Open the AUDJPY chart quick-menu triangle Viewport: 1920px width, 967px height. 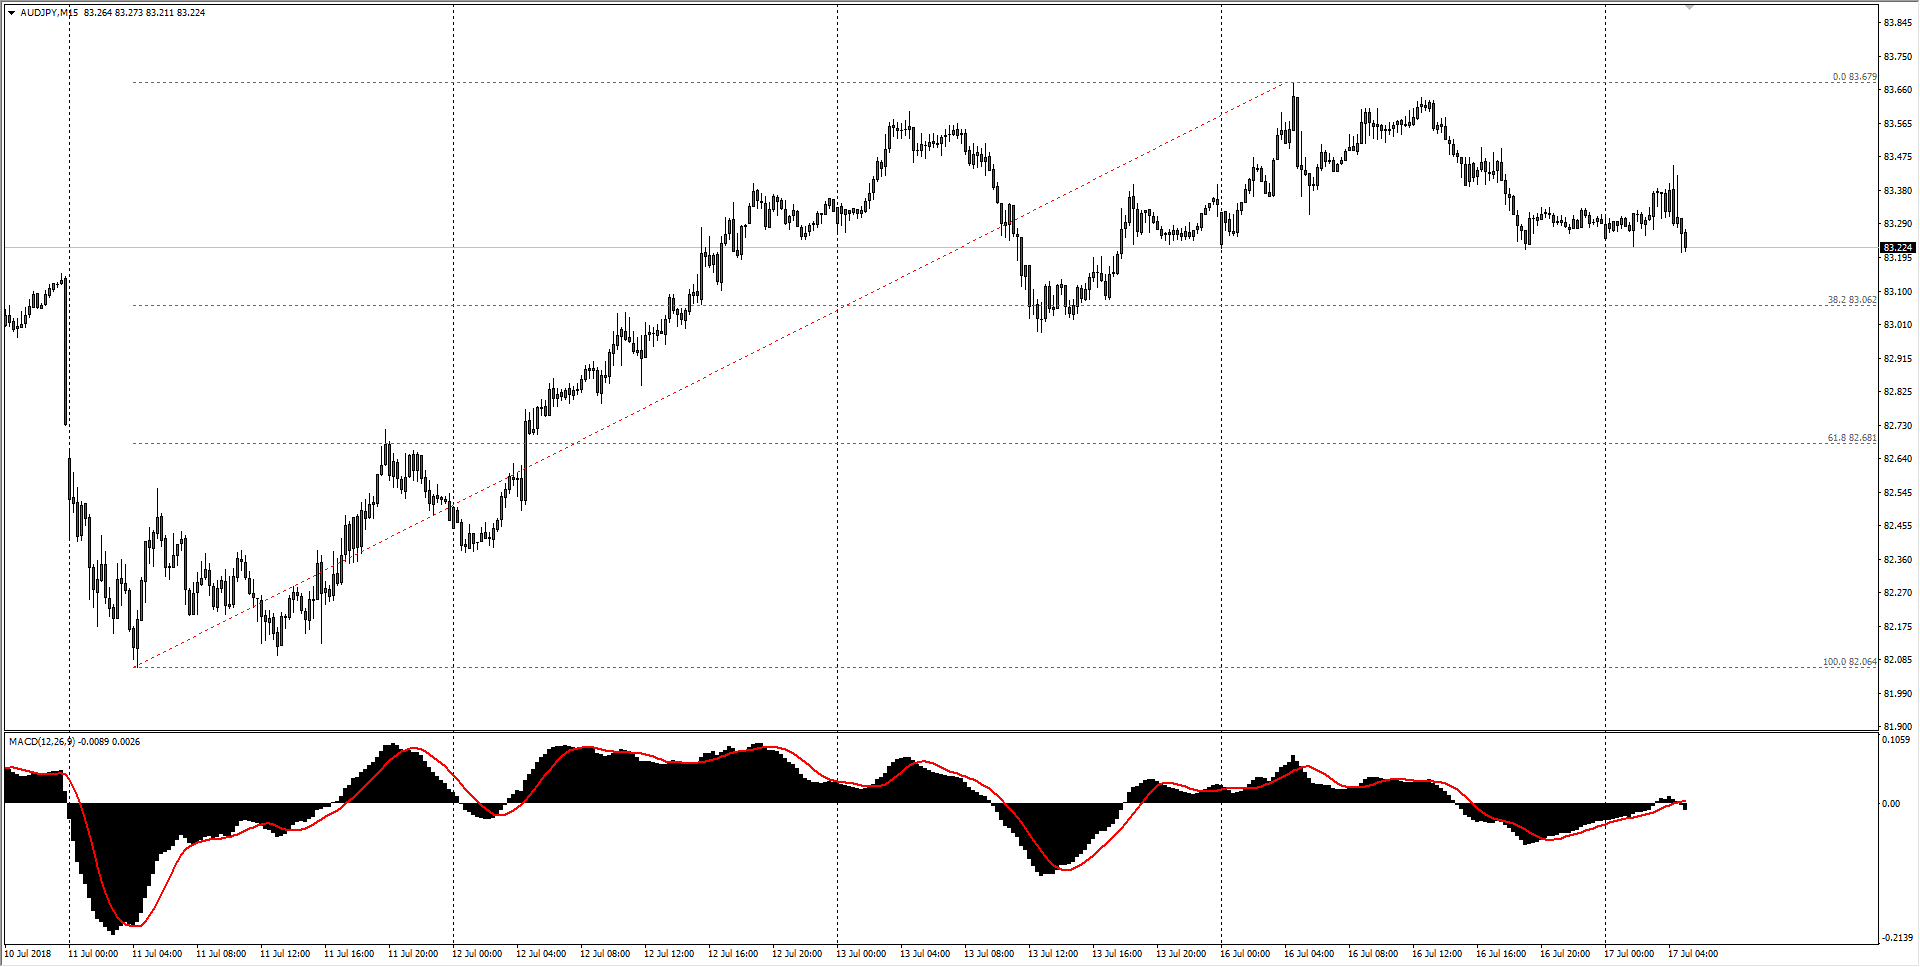10,14
